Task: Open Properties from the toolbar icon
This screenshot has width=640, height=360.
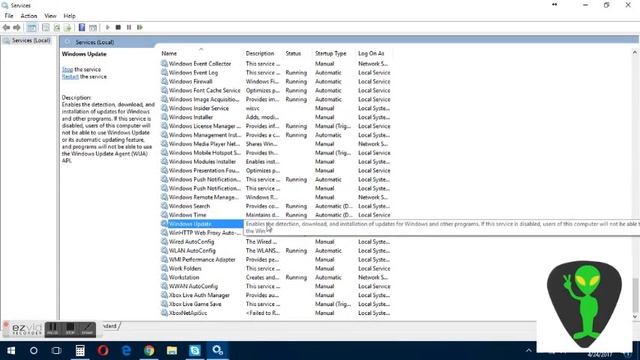Action: tap(46, 27)
